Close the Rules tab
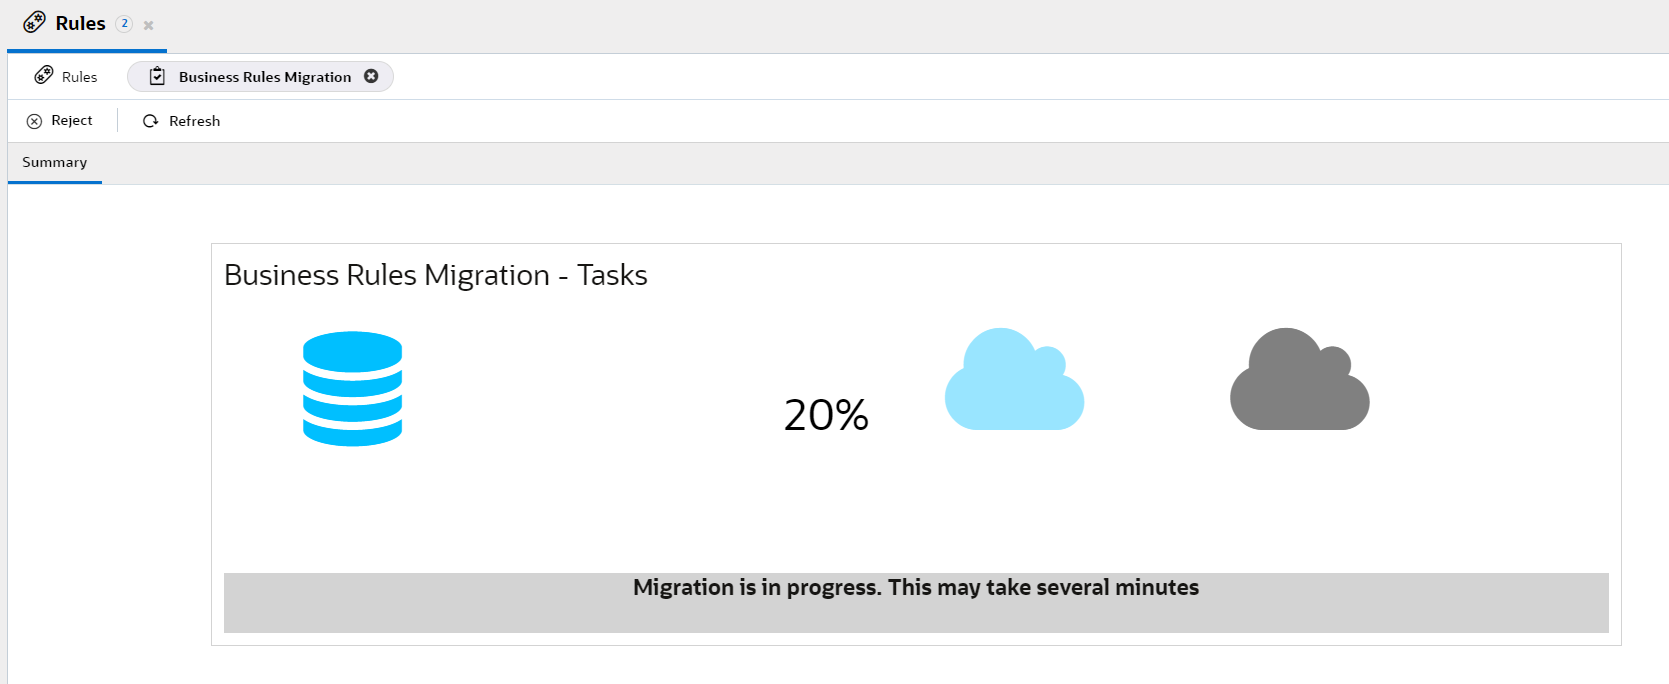The height and width of the screenshot is (684, 1669). 148,24
